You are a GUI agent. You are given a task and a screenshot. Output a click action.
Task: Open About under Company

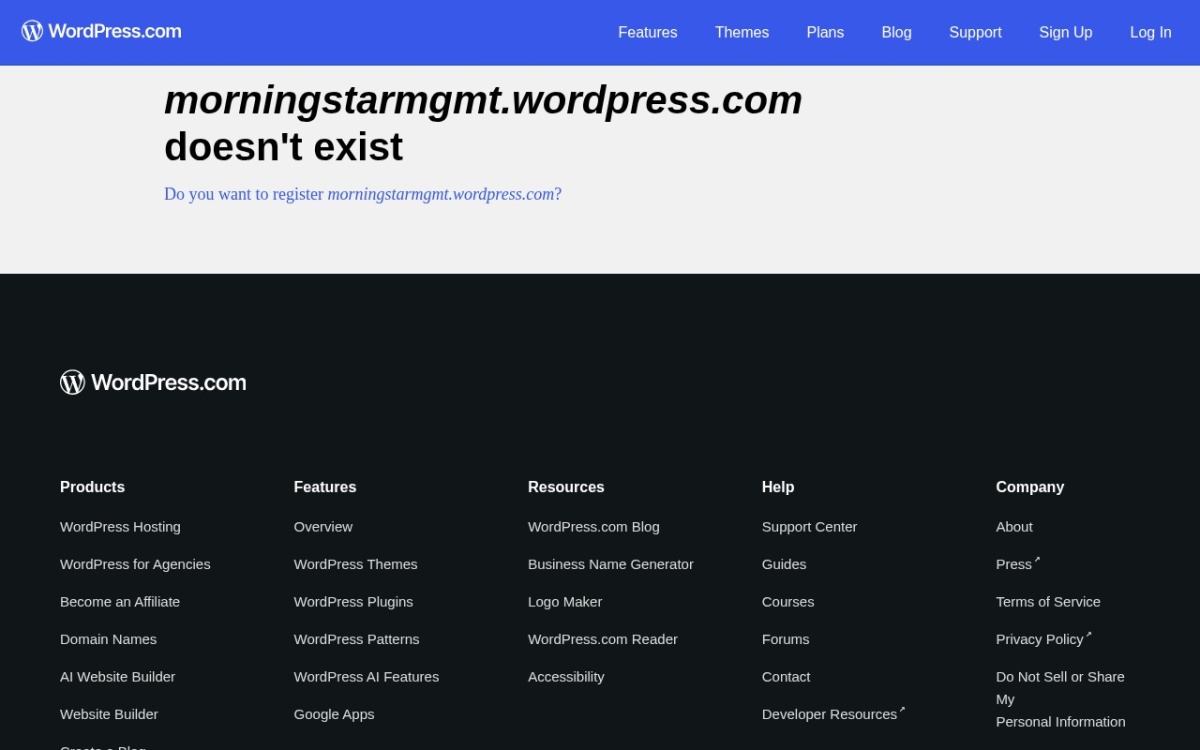pos(1014,527)
